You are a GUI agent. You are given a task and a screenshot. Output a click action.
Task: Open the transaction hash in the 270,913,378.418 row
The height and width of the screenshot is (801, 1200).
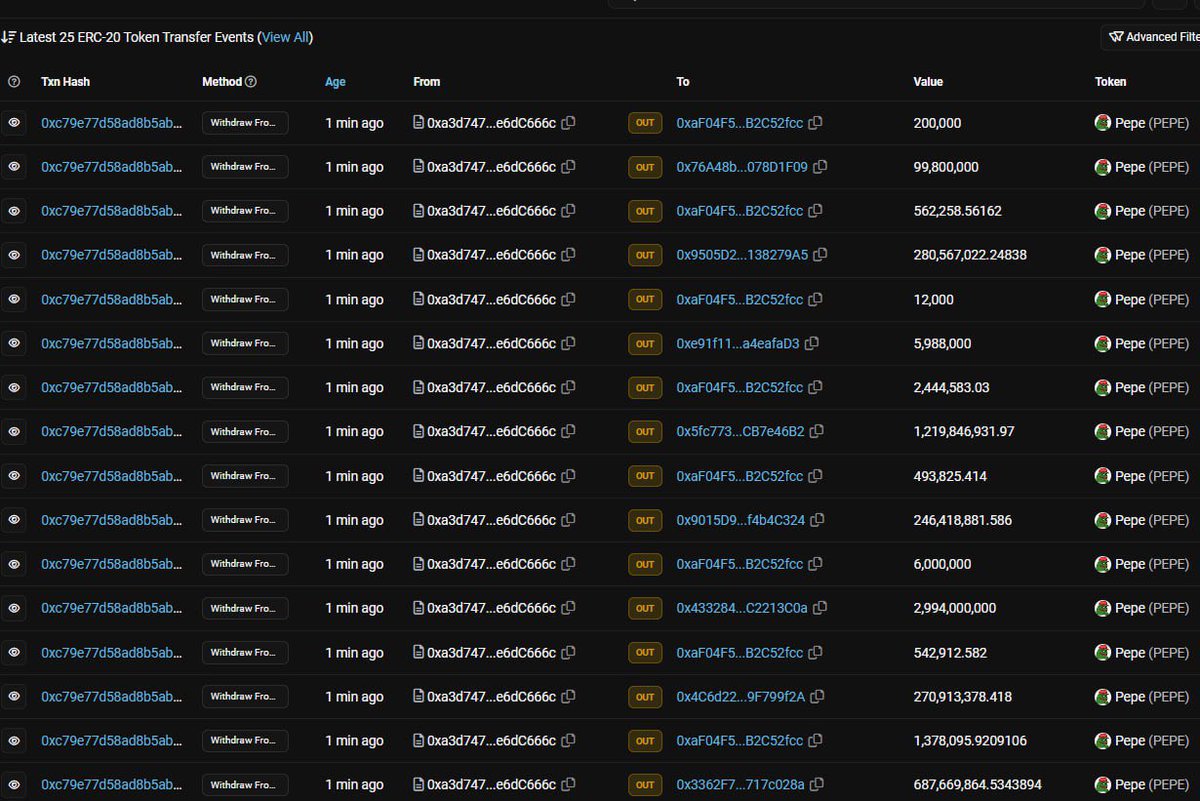[x=112, y=697]
